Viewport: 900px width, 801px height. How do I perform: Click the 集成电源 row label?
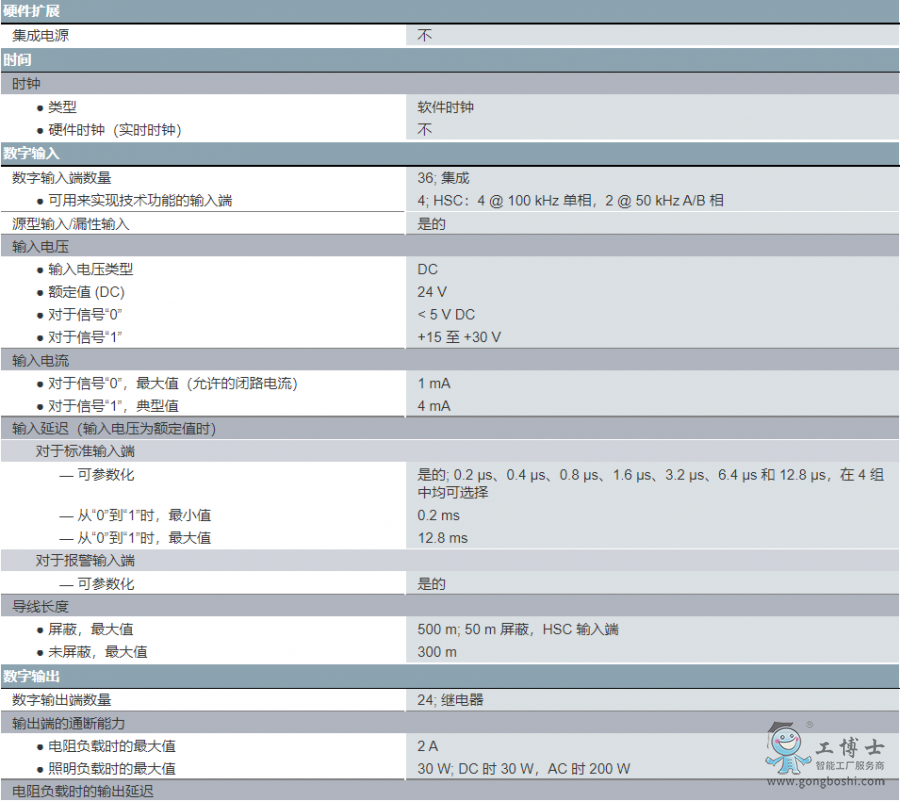[40, 35]
